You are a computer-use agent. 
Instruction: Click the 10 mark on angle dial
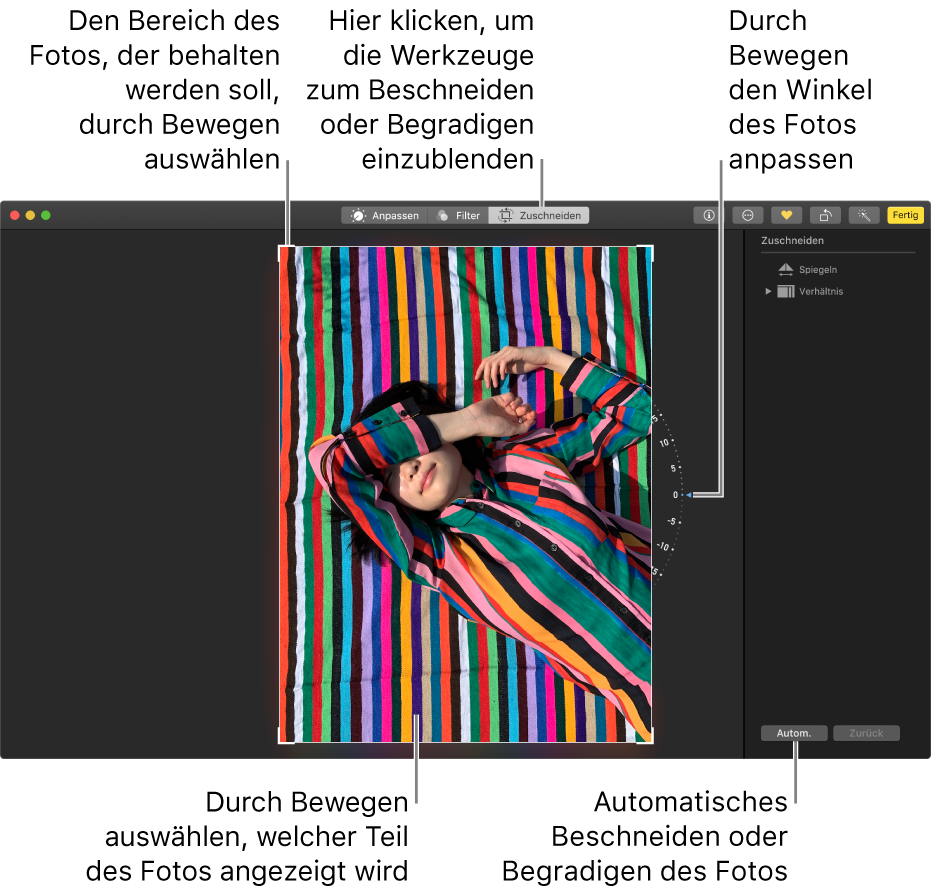664,442
